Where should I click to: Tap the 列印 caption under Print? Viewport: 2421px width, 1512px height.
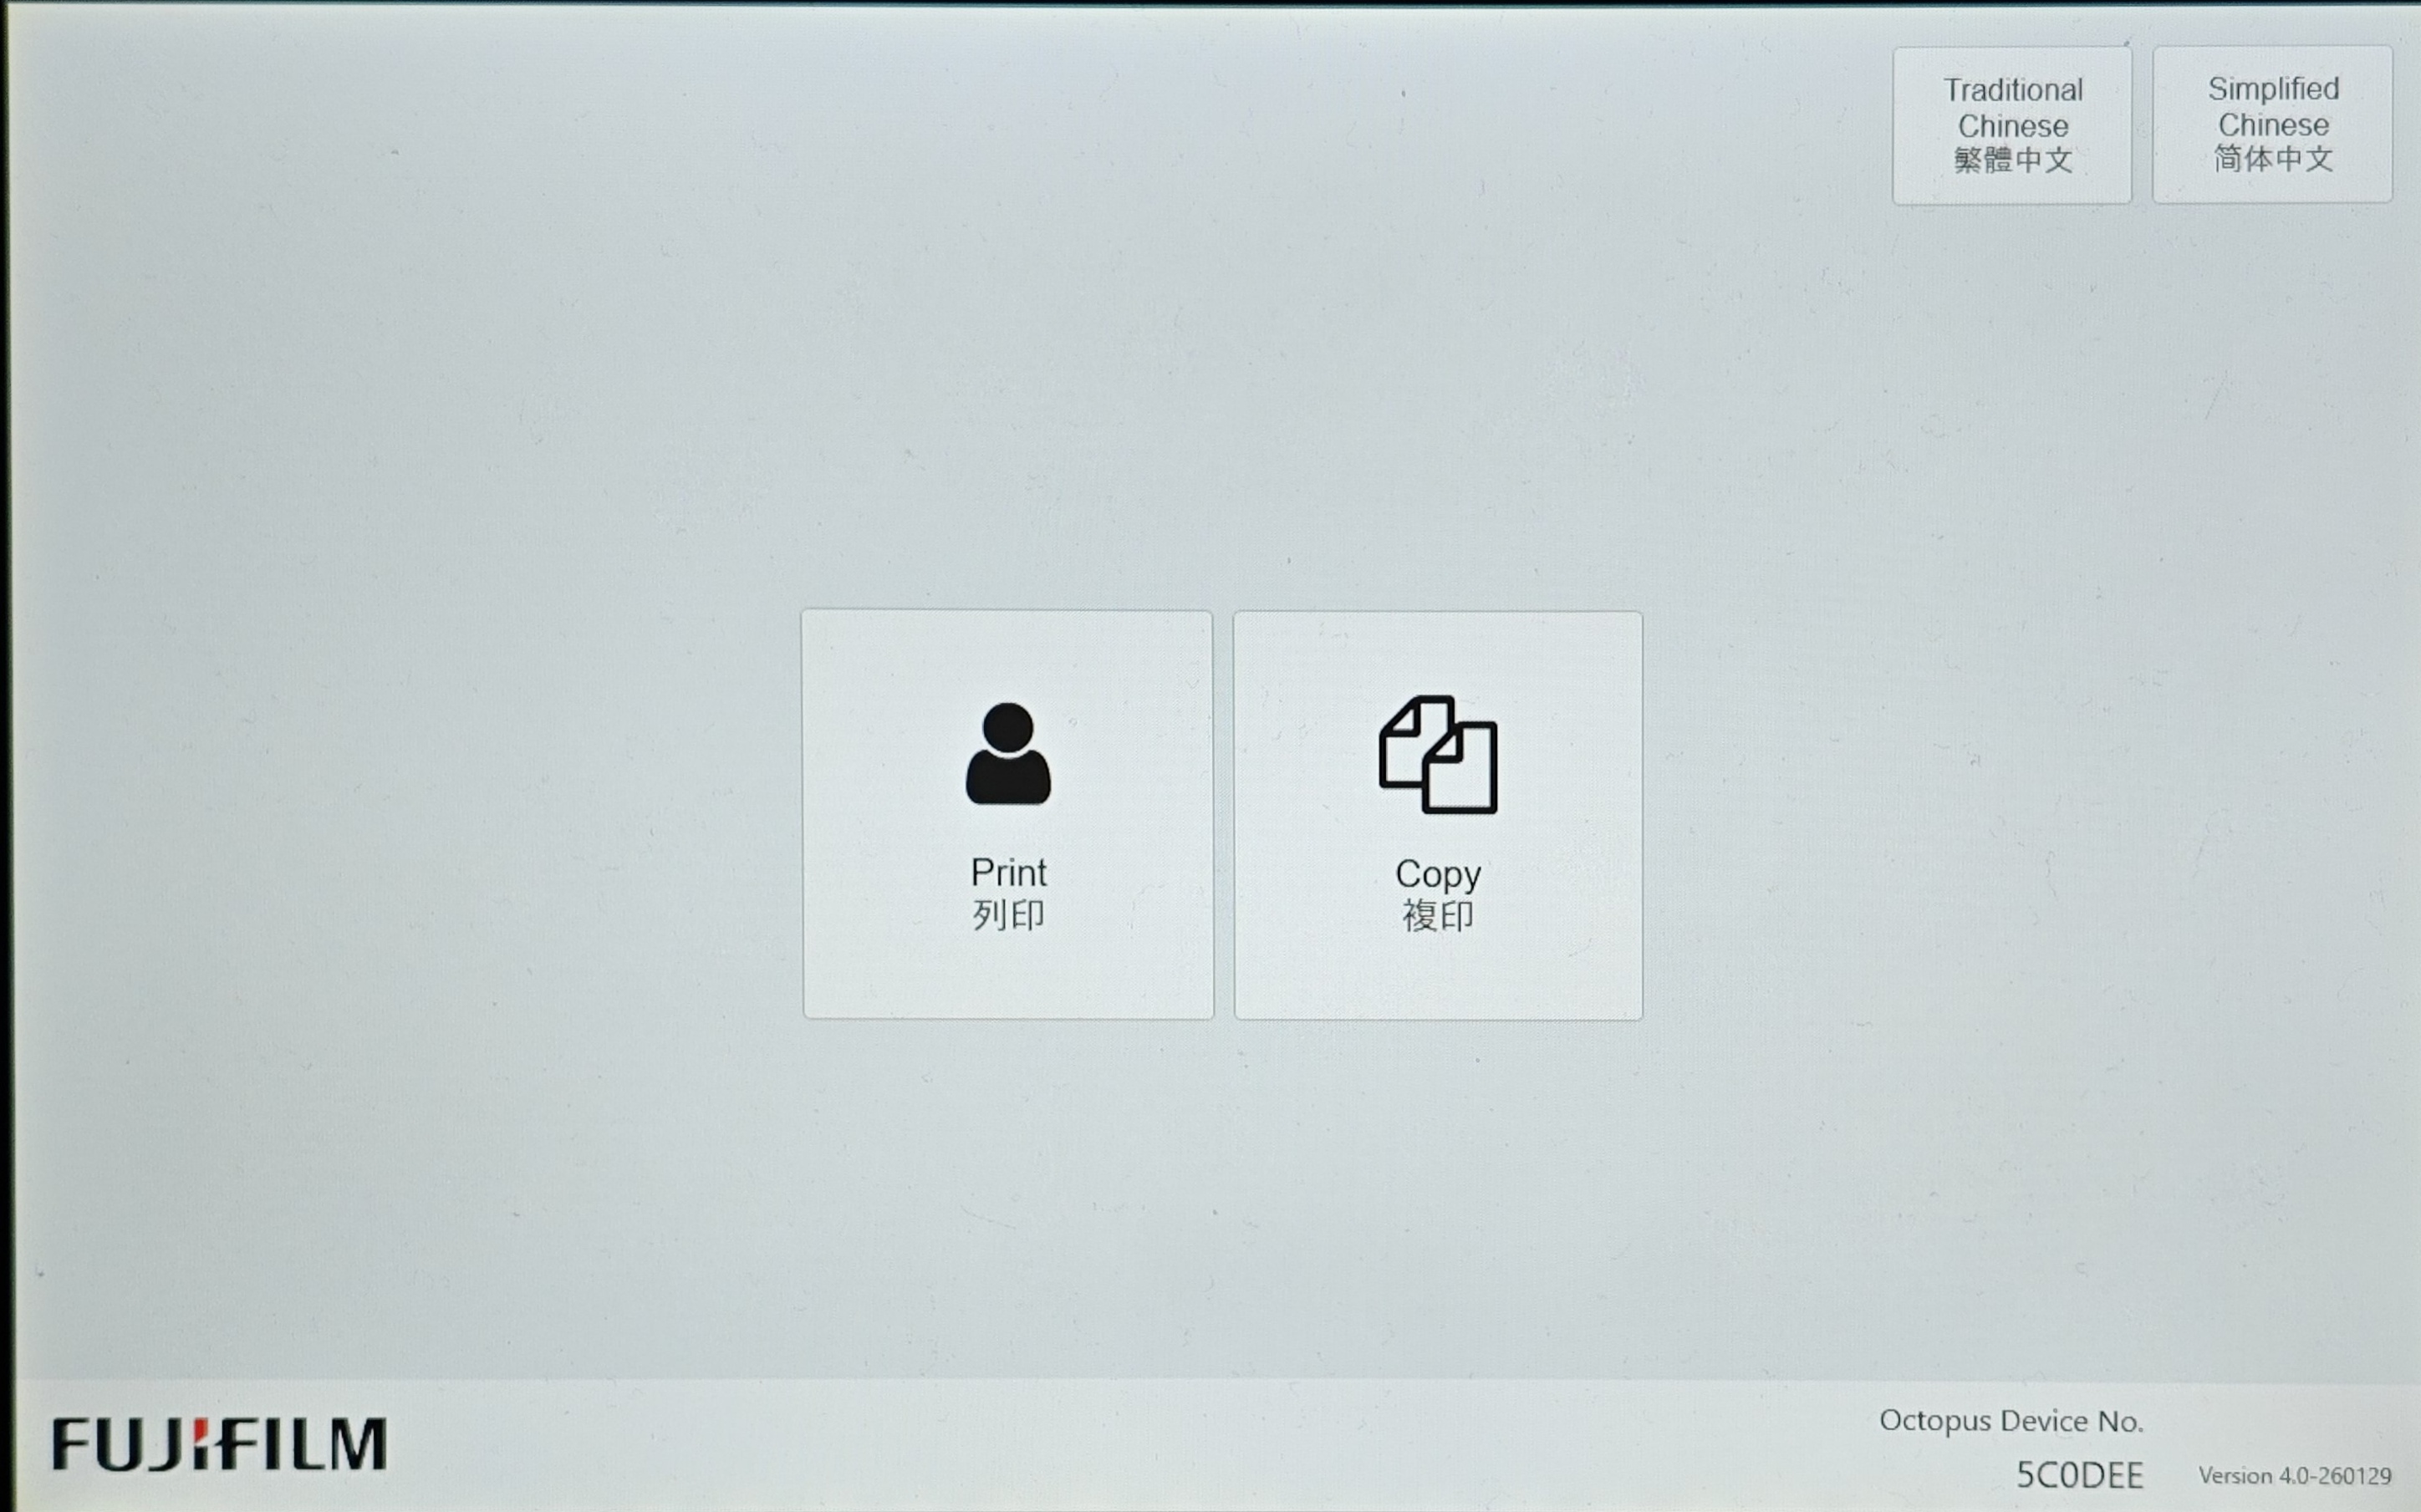click(x=1008, y=915)
